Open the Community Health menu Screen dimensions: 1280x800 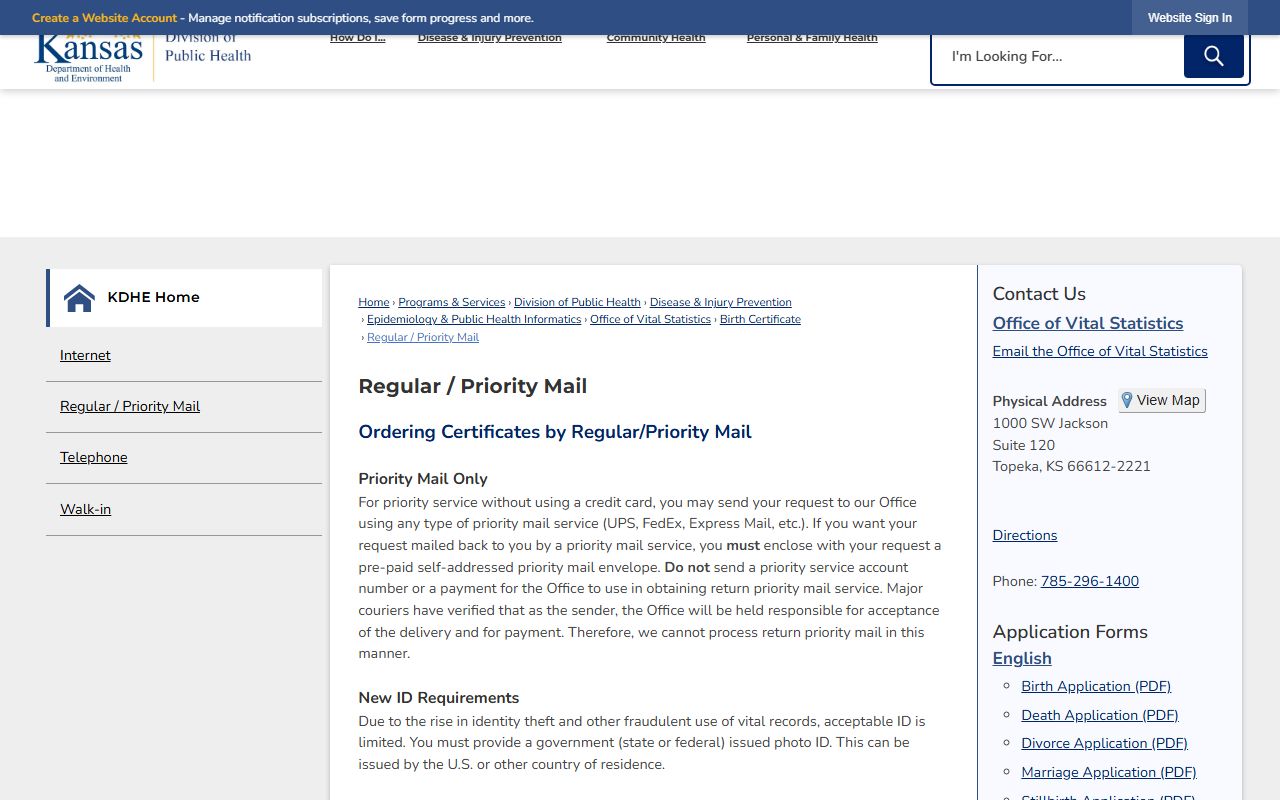coord(656,38)
